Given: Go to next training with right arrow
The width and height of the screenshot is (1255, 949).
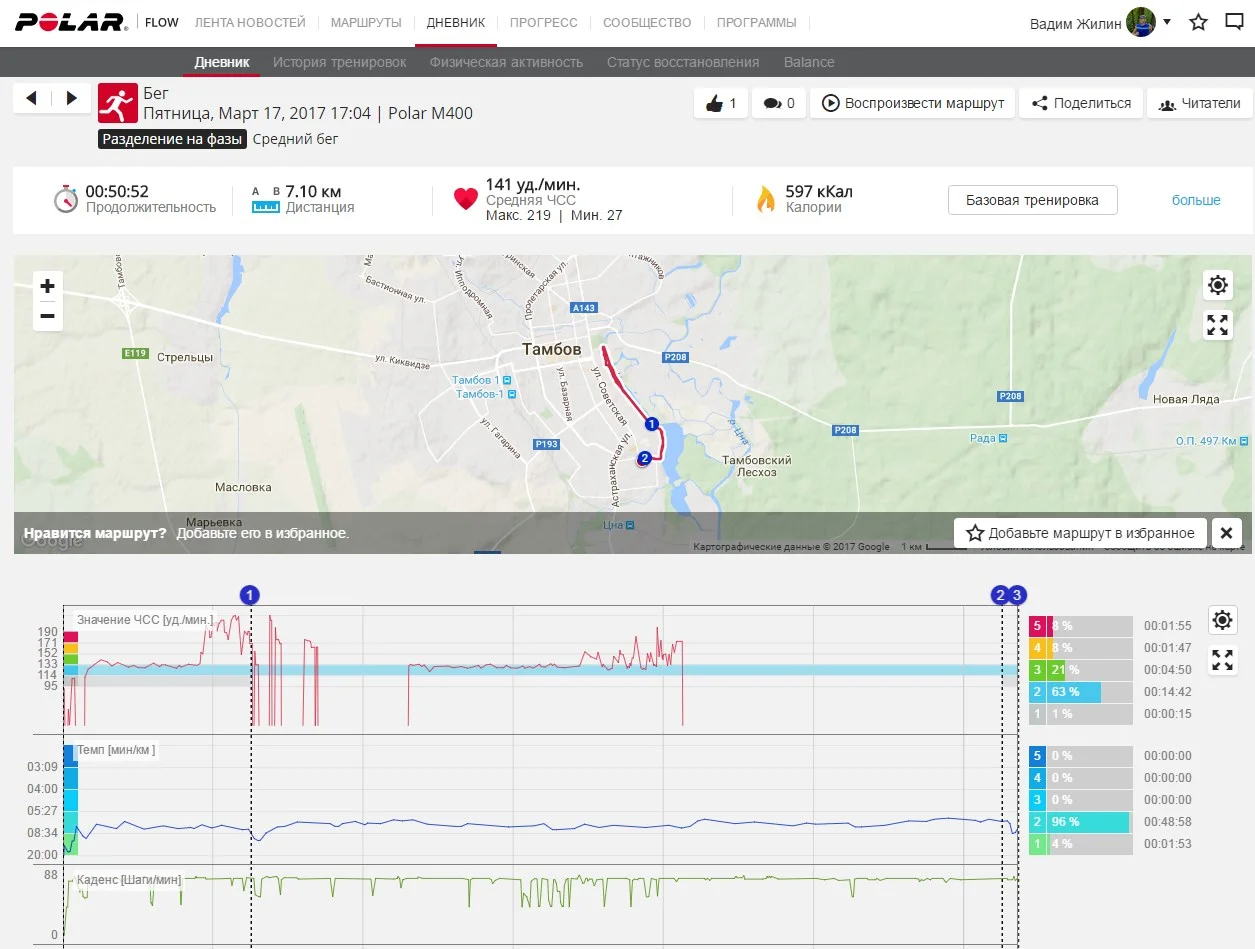Looking at the screenshot, I should click(x=71, y=98).
